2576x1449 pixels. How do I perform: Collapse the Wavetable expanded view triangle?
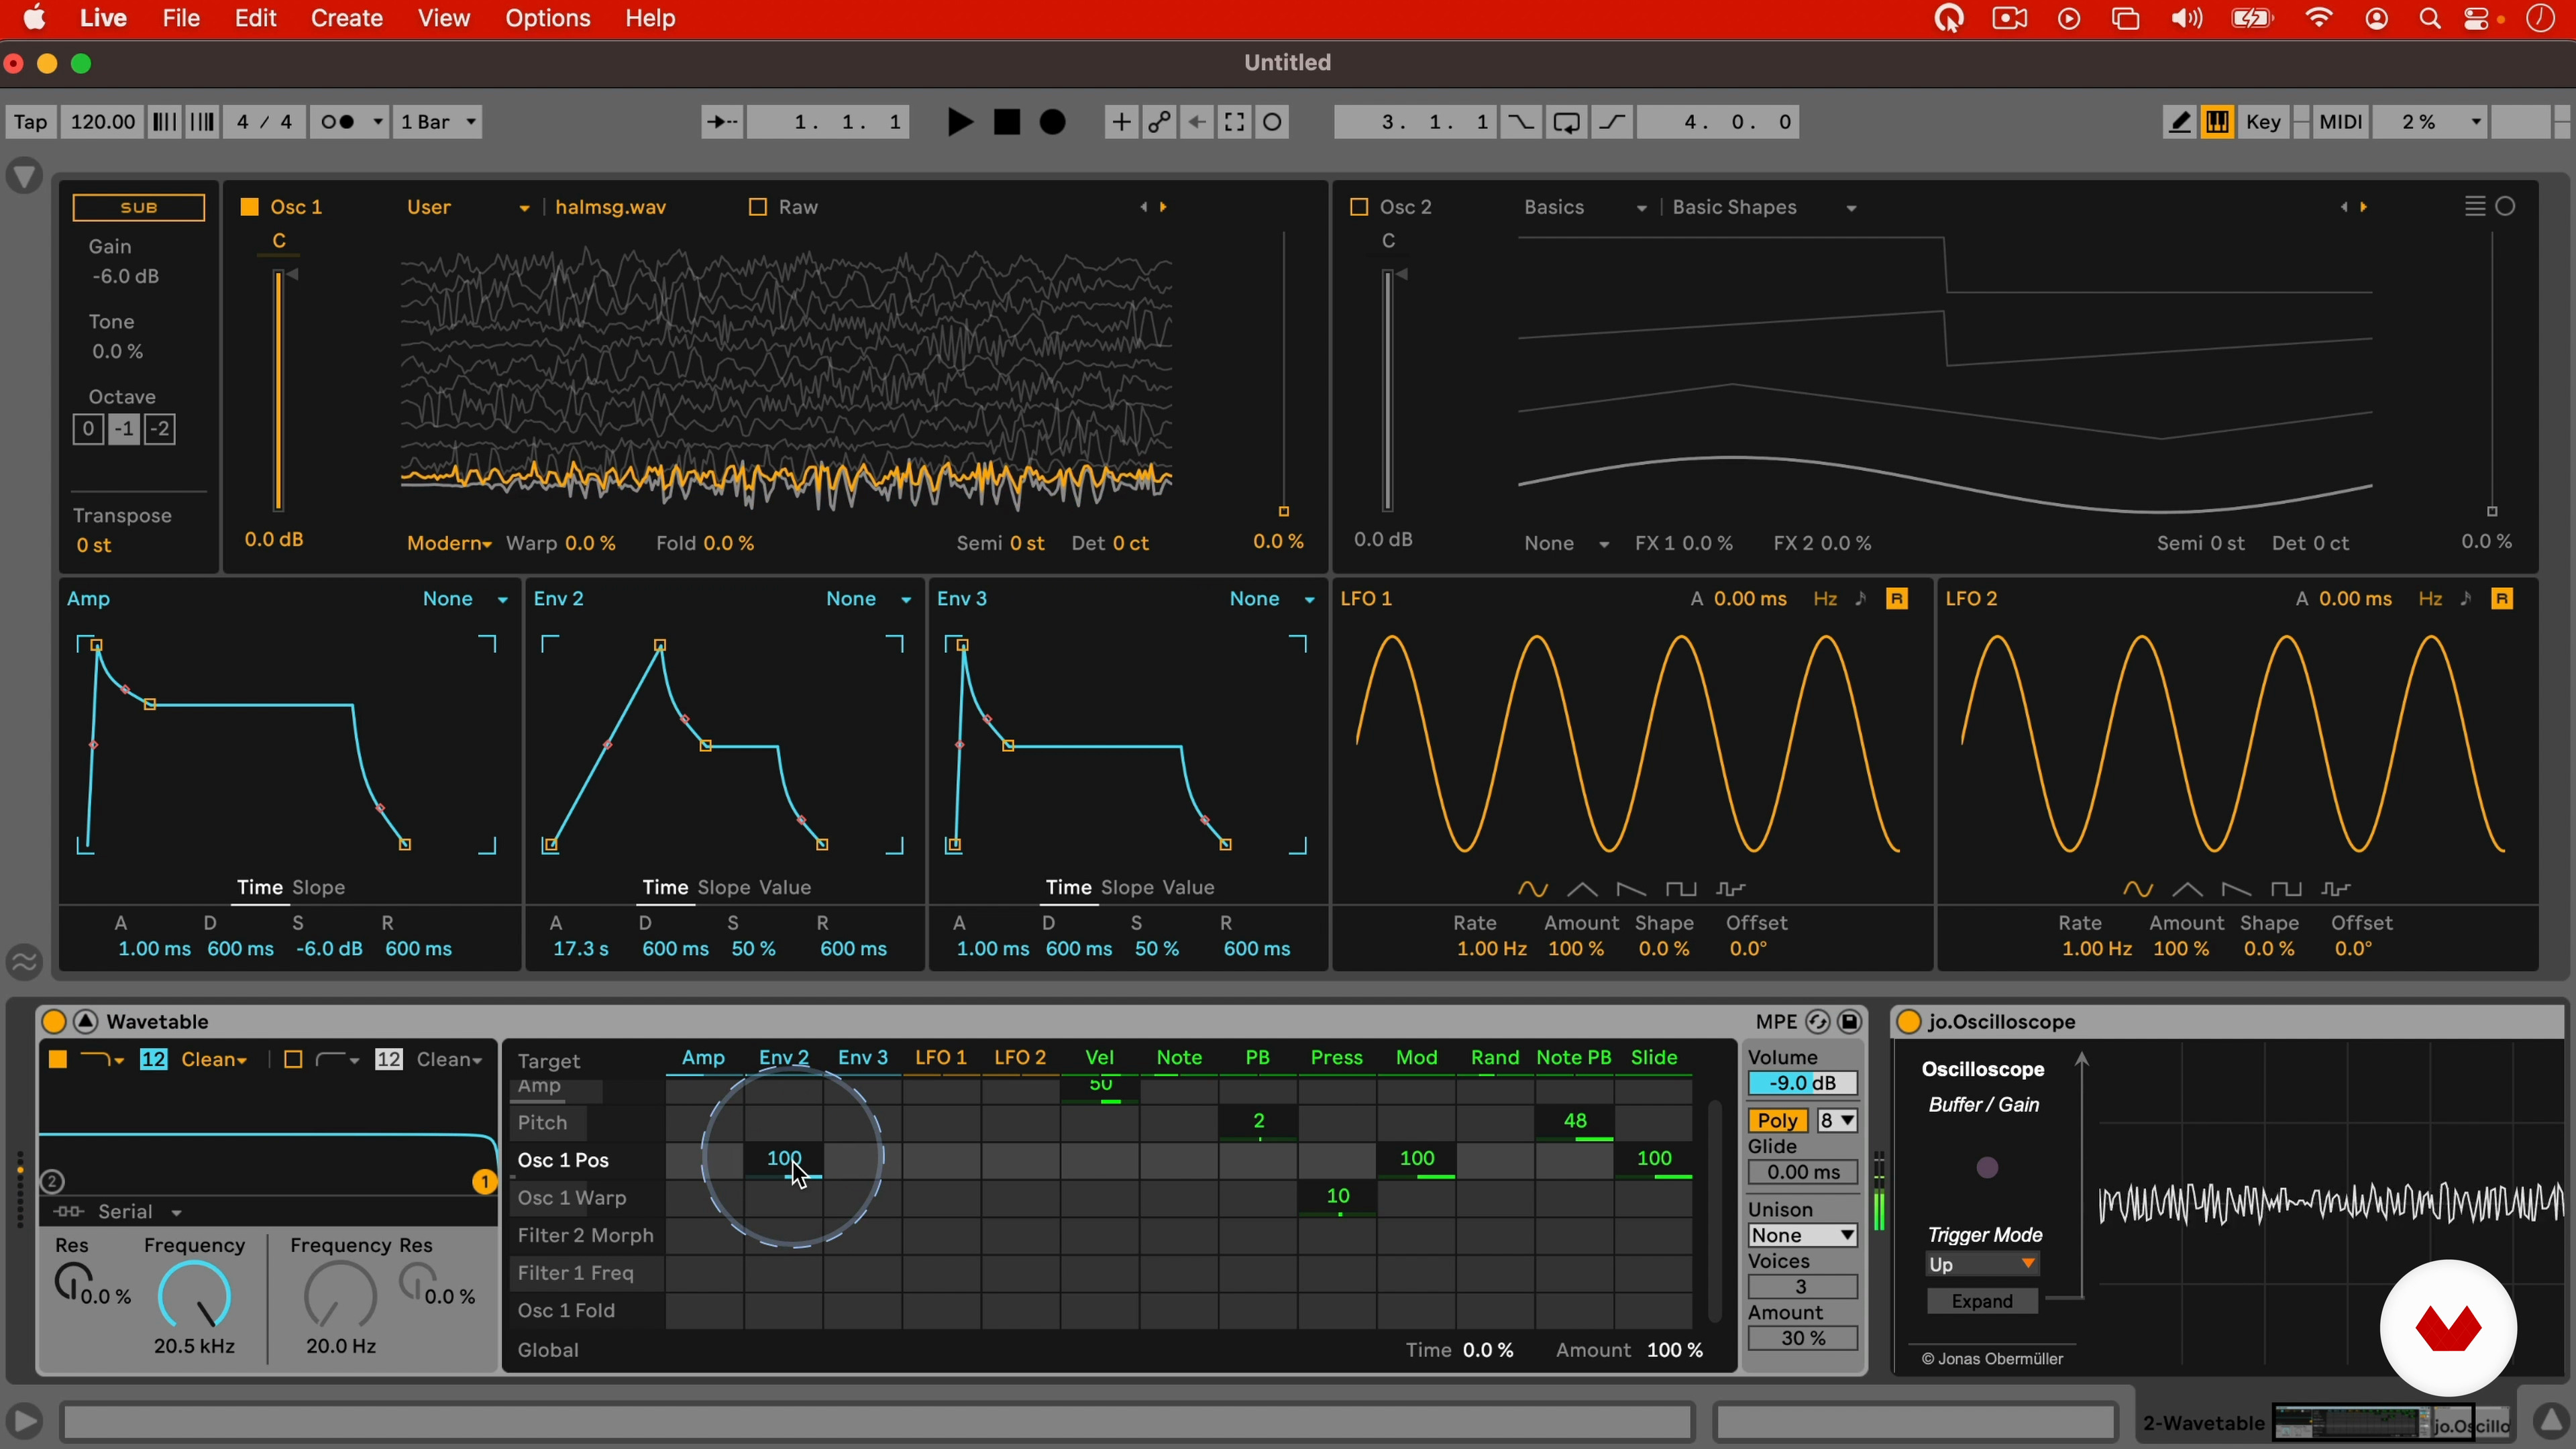pos(86,1021)
